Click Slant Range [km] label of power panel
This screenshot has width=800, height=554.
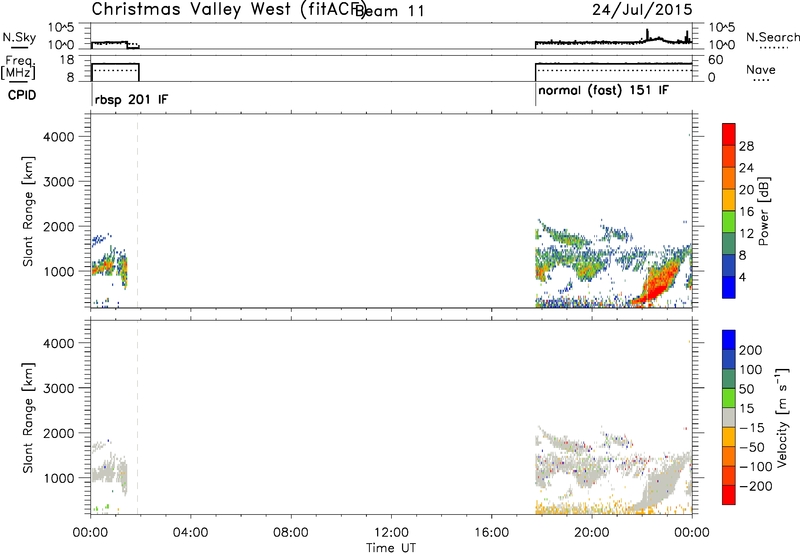(28, 211)
